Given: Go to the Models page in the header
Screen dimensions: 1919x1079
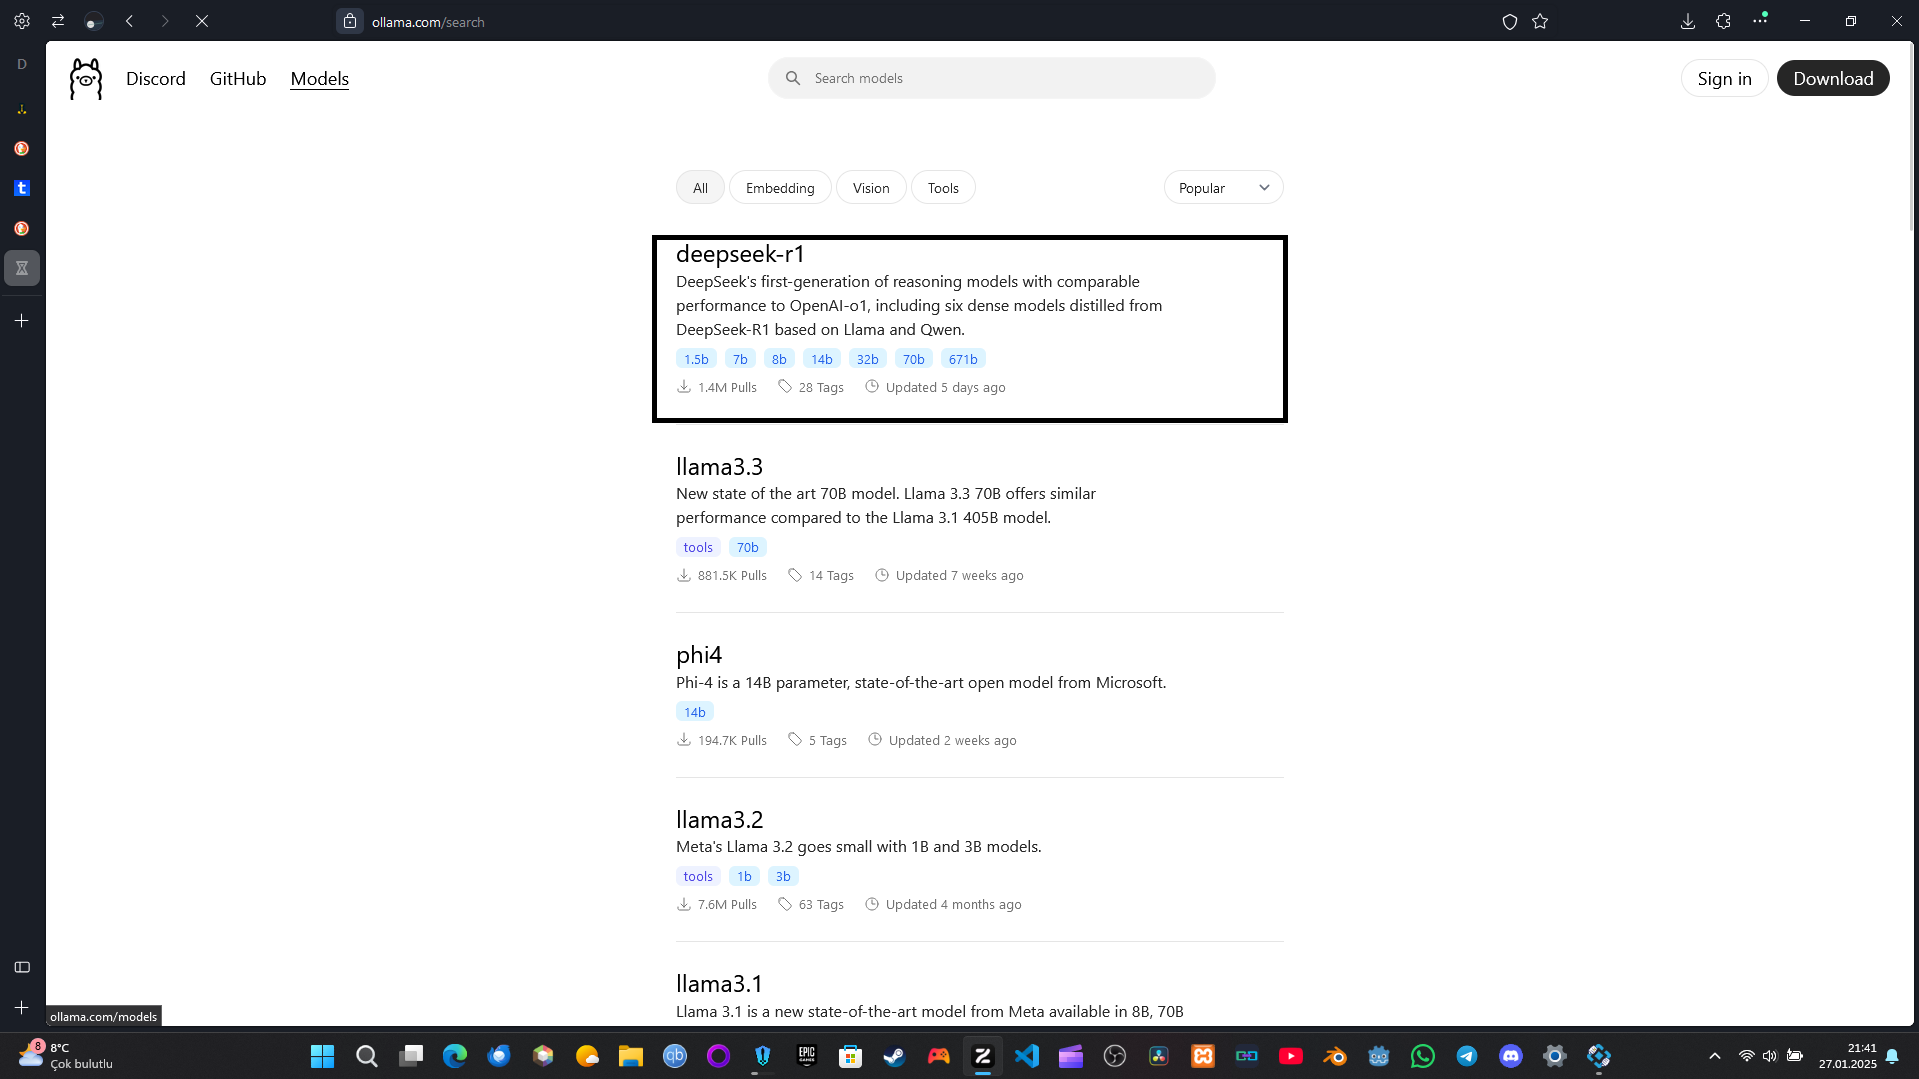Looking at the screenshot, I should [320, 78].
